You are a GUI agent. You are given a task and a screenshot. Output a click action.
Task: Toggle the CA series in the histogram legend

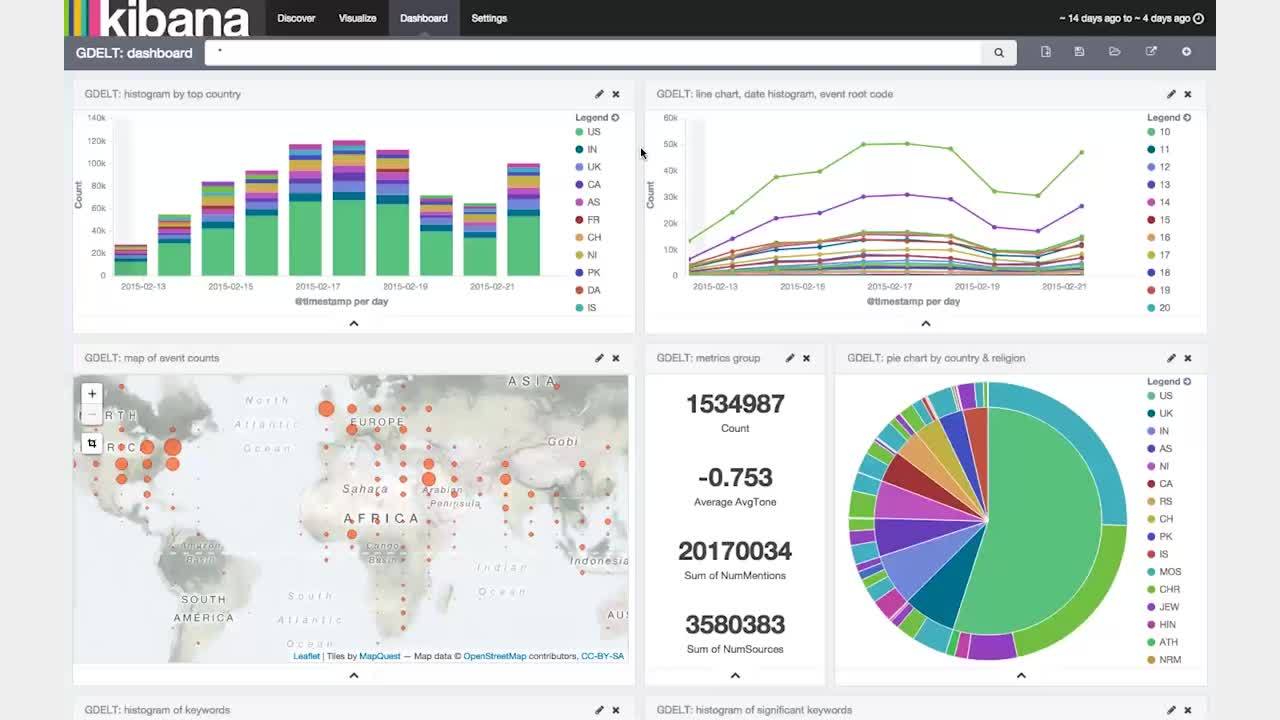tap(592, 185)
